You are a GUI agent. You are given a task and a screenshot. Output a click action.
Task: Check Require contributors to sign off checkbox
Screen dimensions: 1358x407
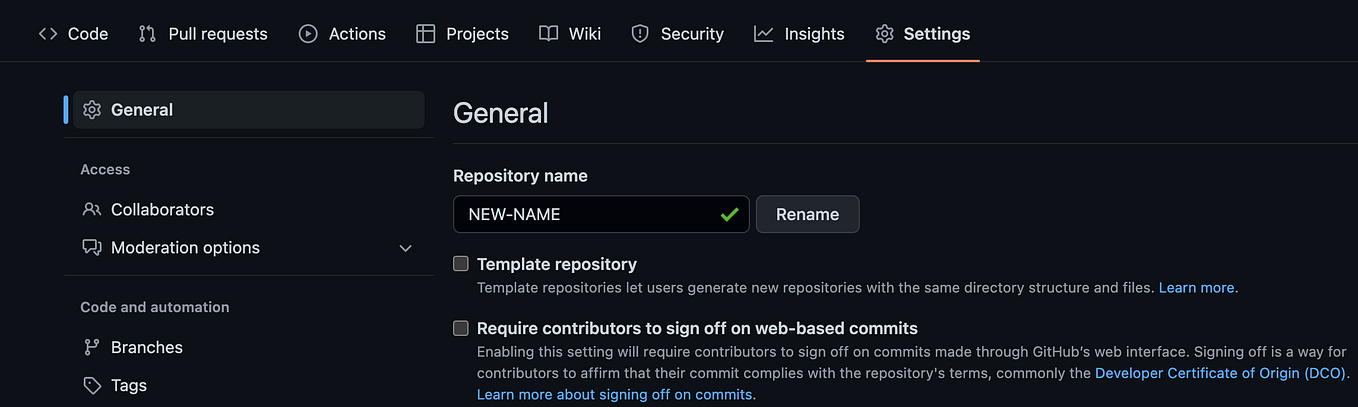pyautogui.click(x=461, y=328)
